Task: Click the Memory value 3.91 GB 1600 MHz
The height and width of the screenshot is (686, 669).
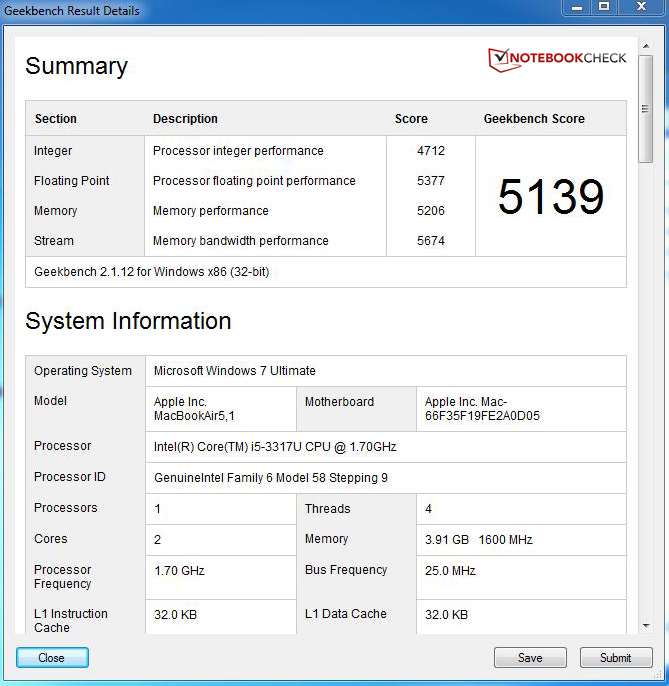Action: [x=478, y=539]
